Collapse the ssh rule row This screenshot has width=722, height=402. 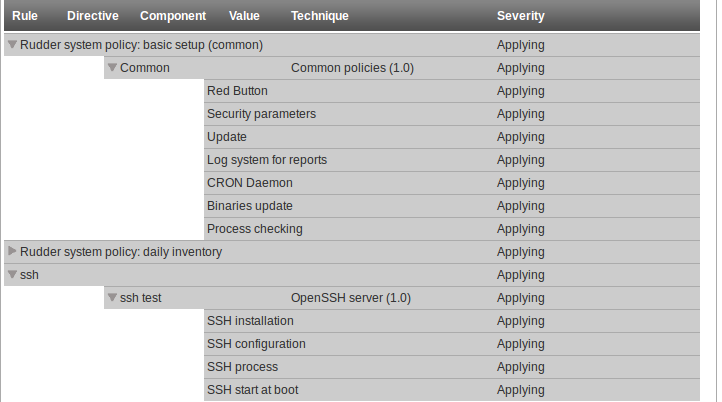point(12,275)
